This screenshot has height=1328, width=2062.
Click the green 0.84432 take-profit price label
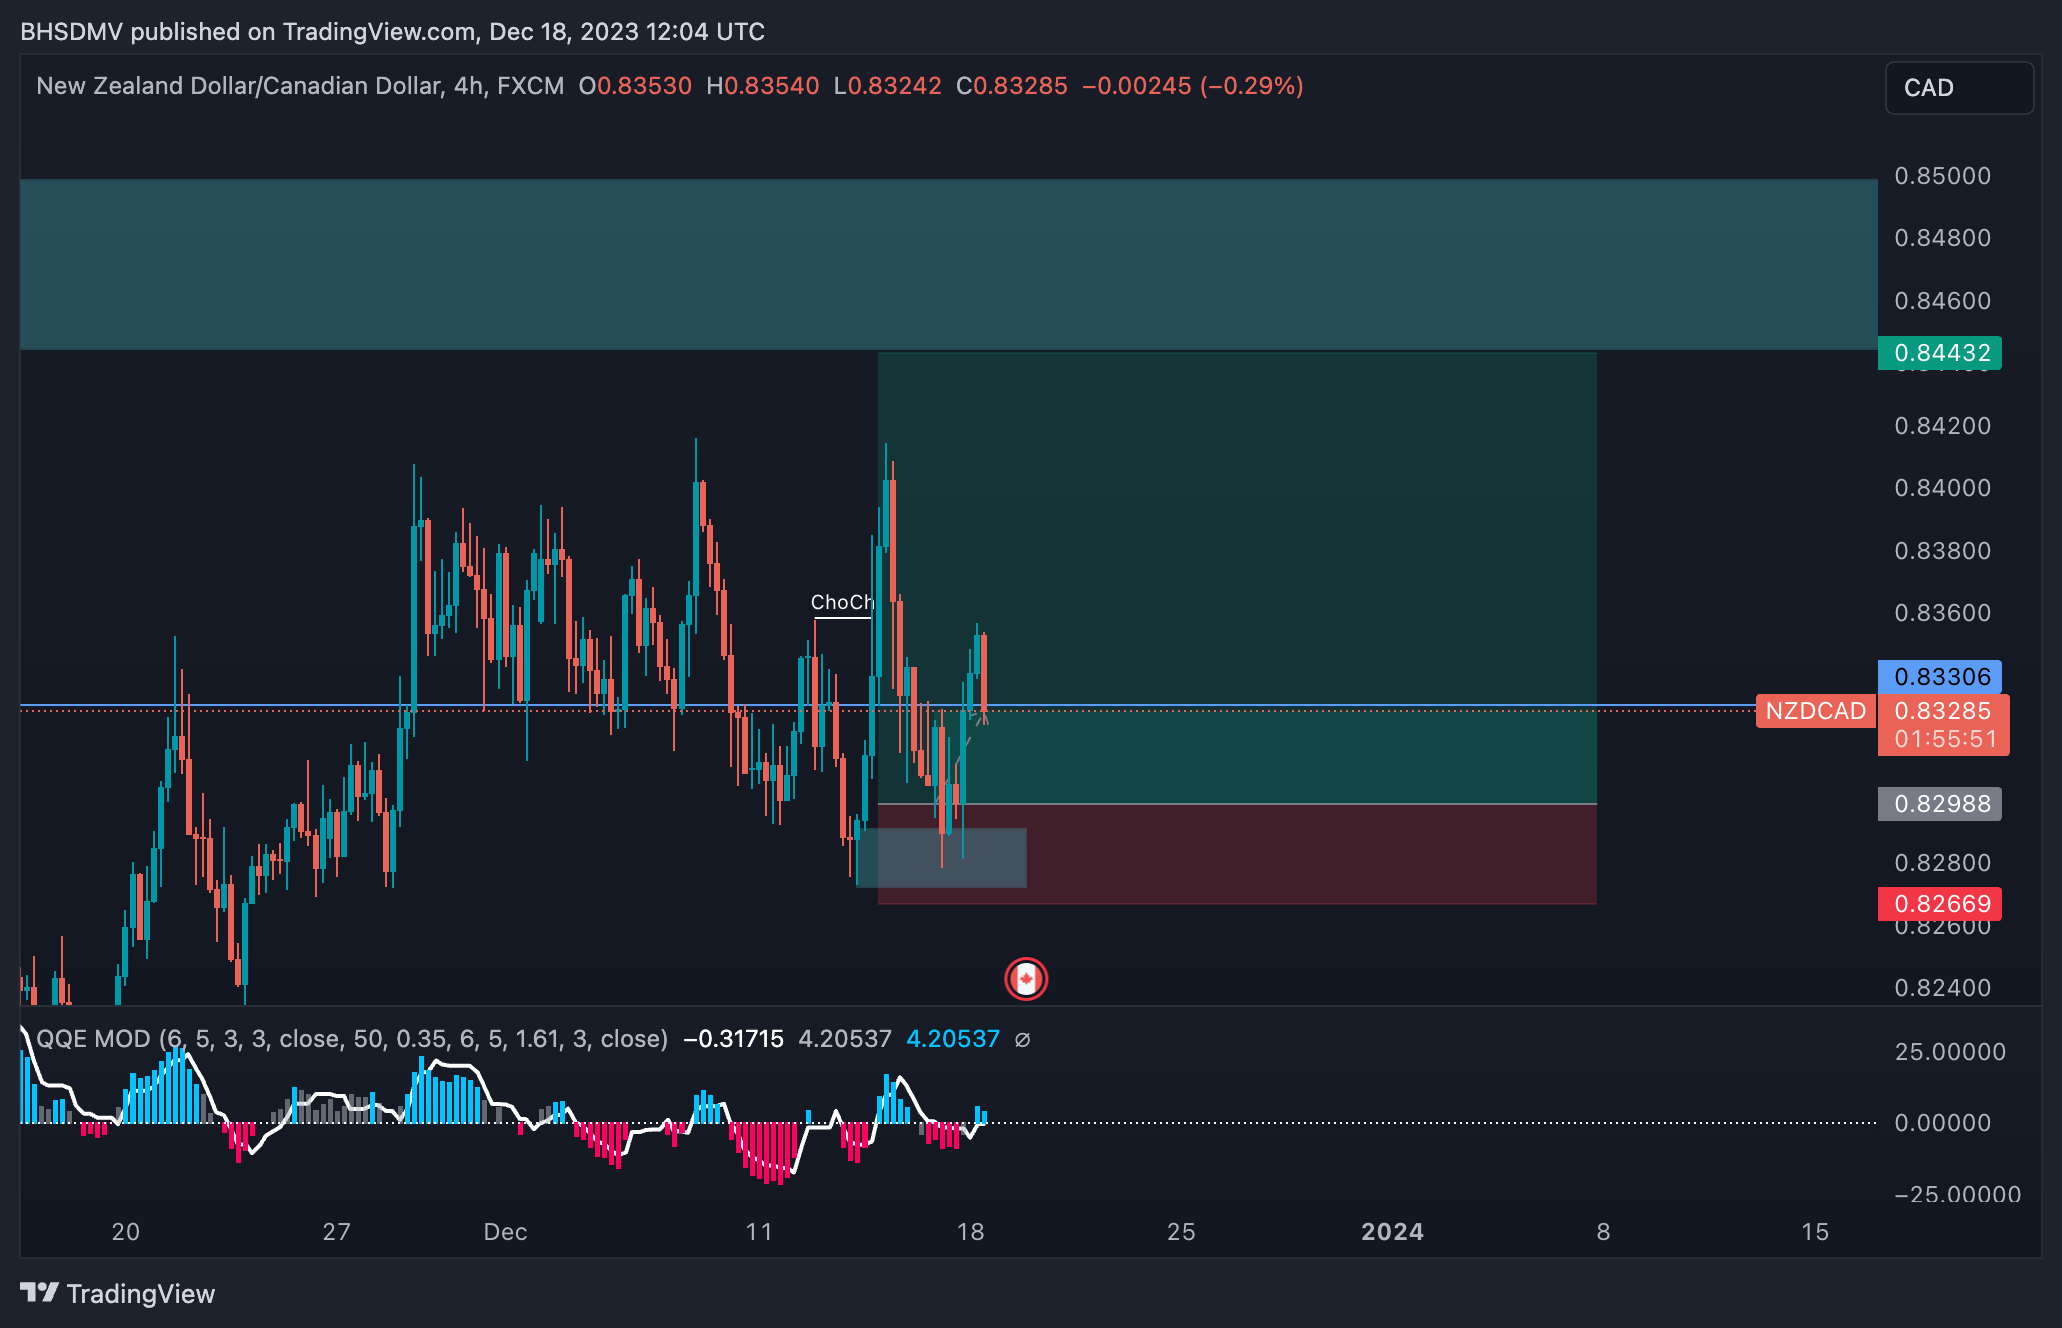point(1939,353)
